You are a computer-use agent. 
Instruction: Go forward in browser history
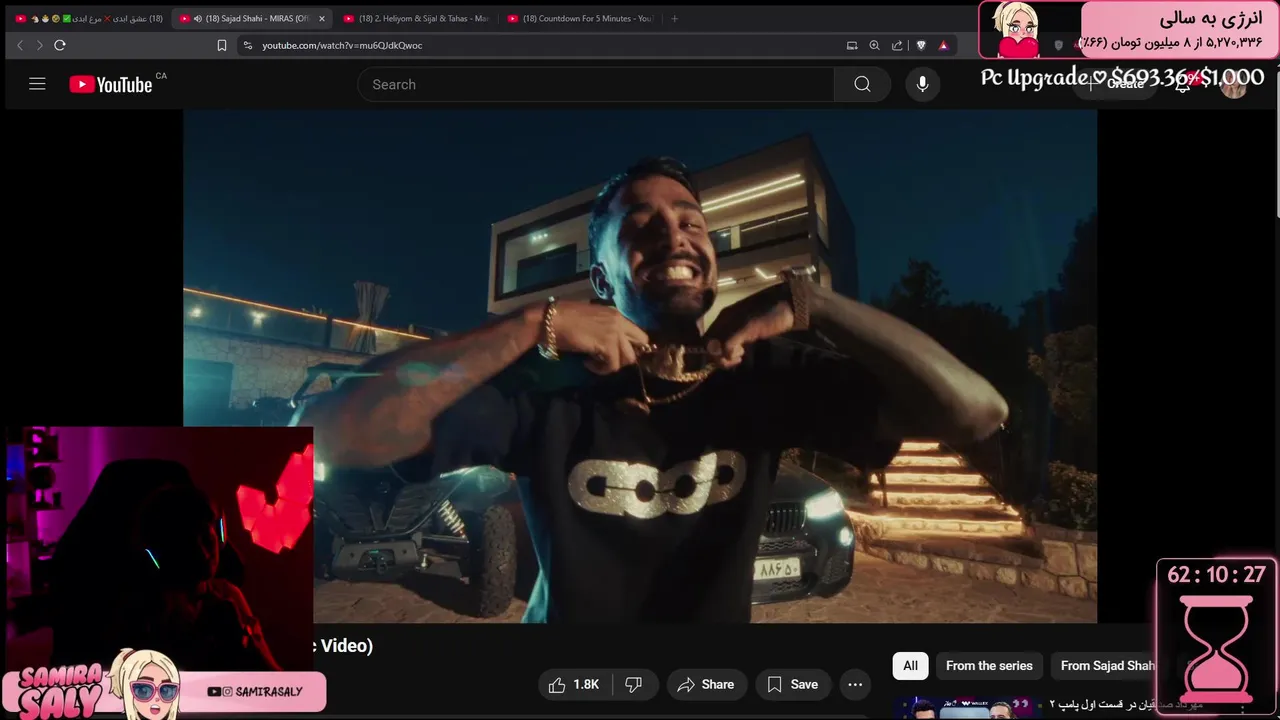39,45
